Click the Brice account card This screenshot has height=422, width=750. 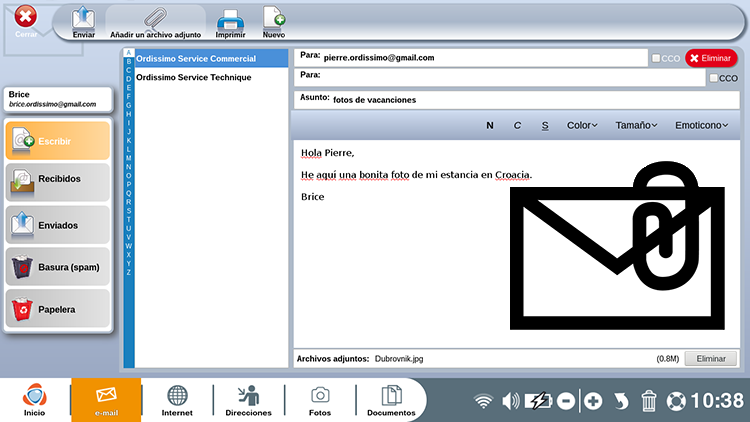tap(58, 99)
